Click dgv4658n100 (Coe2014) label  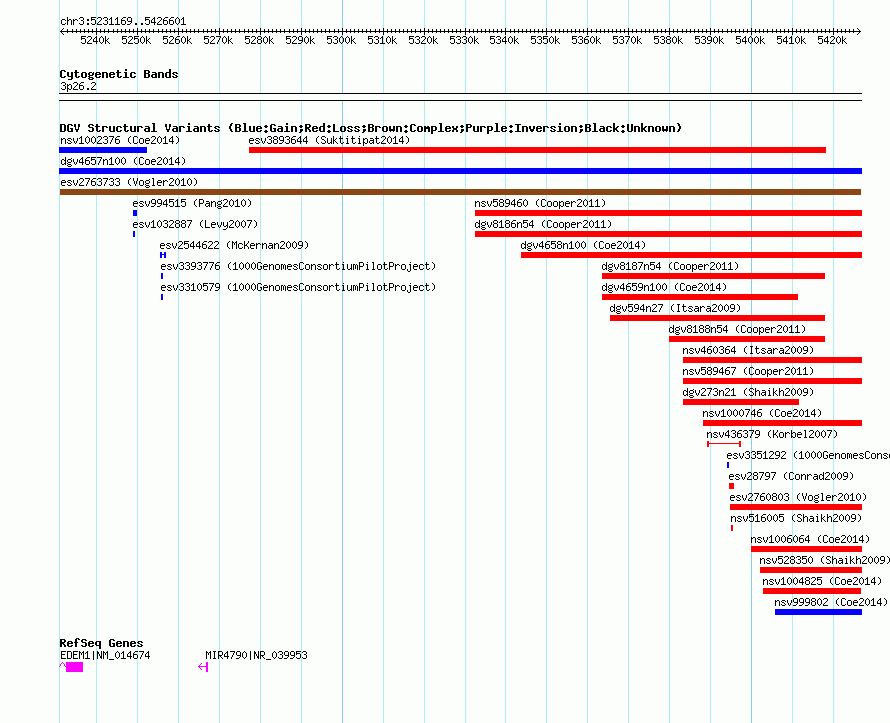(583, 245)
